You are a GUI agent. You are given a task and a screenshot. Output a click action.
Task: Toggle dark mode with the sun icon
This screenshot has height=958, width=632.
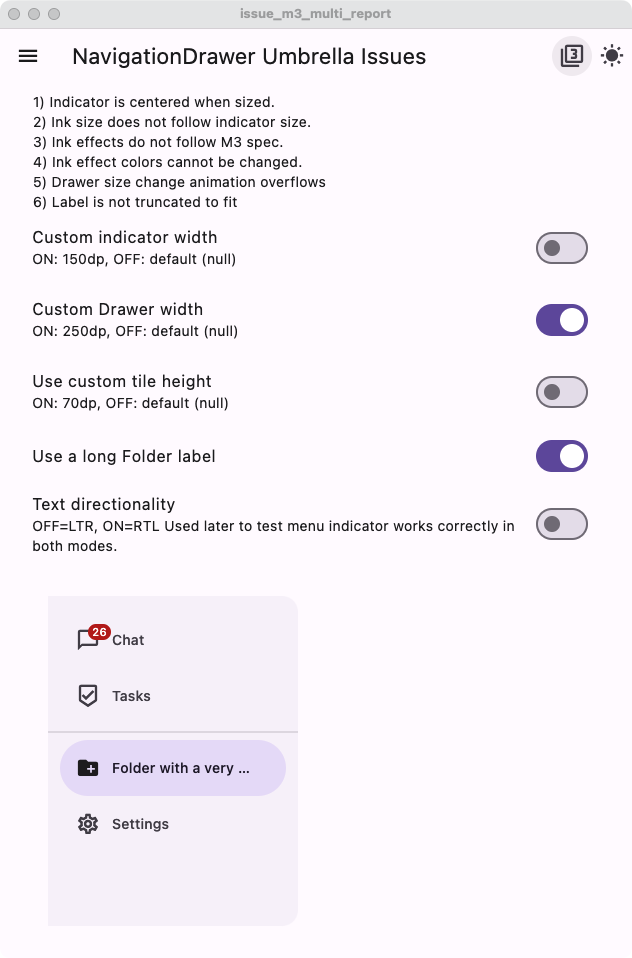(610, 56)
